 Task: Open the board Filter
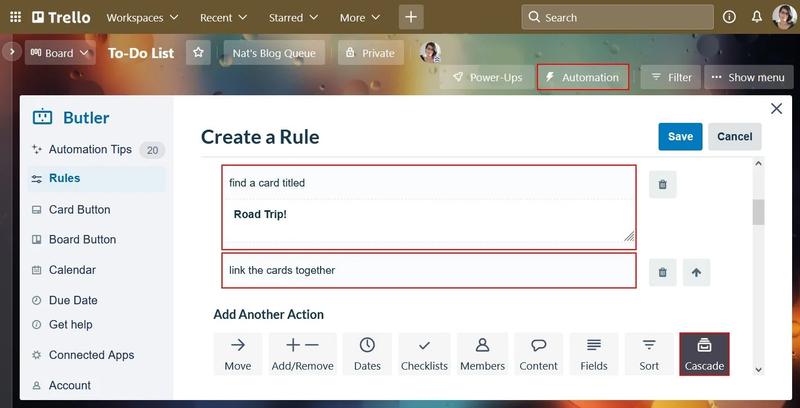coord(671,78)
